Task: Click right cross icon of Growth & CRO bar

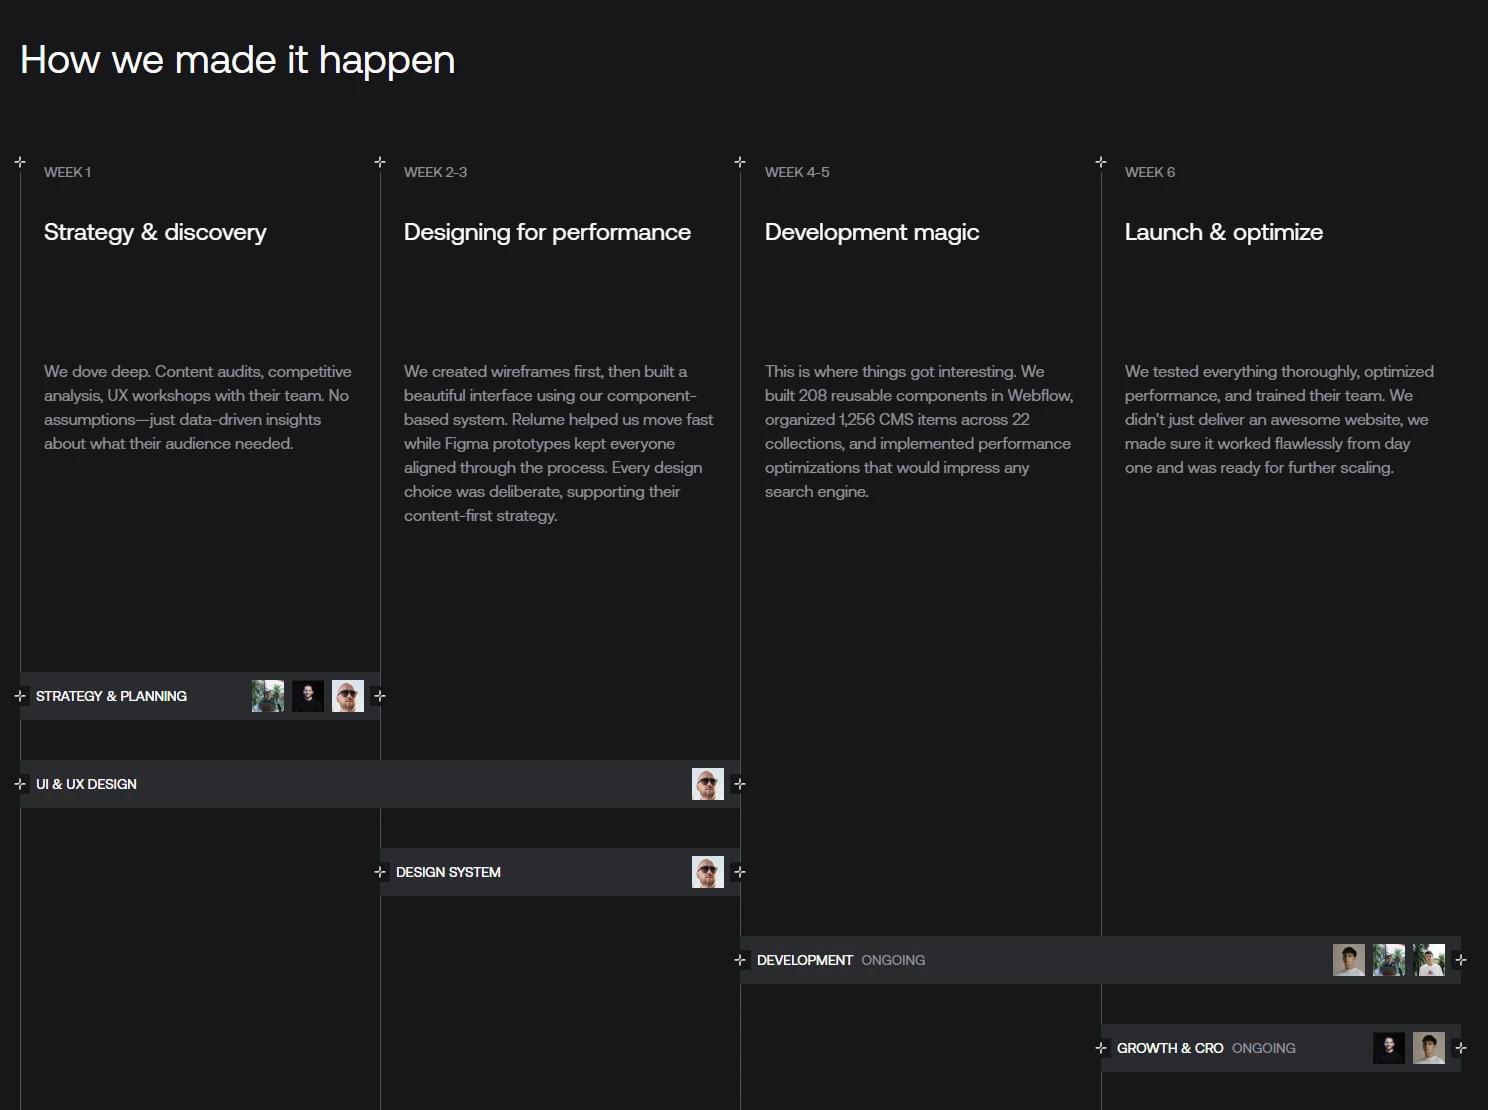Action: (x=1461, y=1048)
